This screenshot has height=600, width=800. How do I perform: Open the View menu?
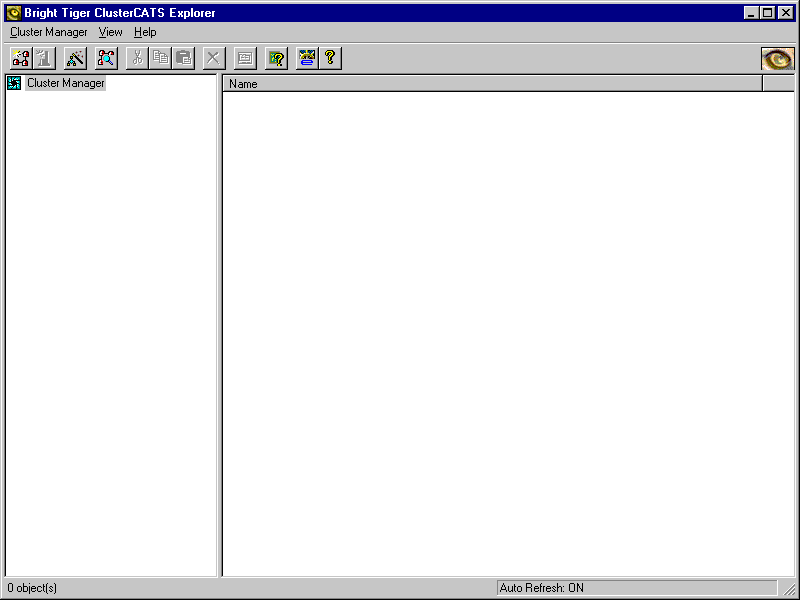tap(110, 32)
